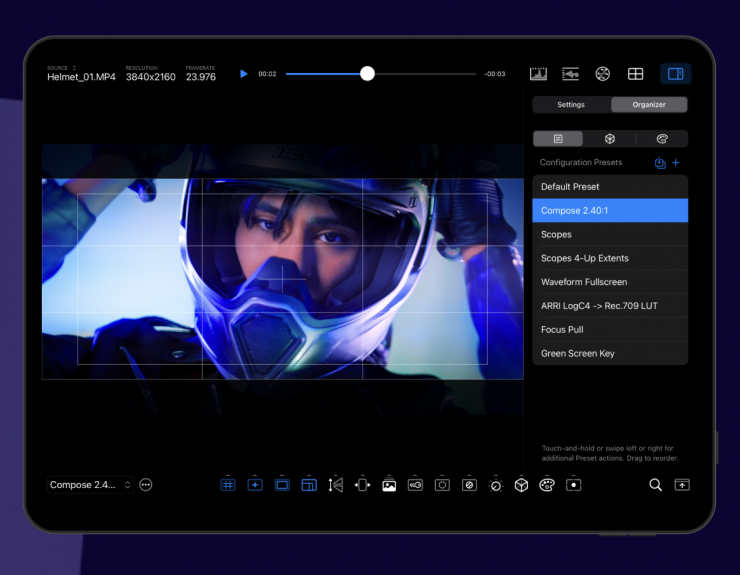Image resolution: width=740 pixels, height=575 pixels.
Task: Toggle the sidebar panel visibility
Action: [x=675, y=74]
